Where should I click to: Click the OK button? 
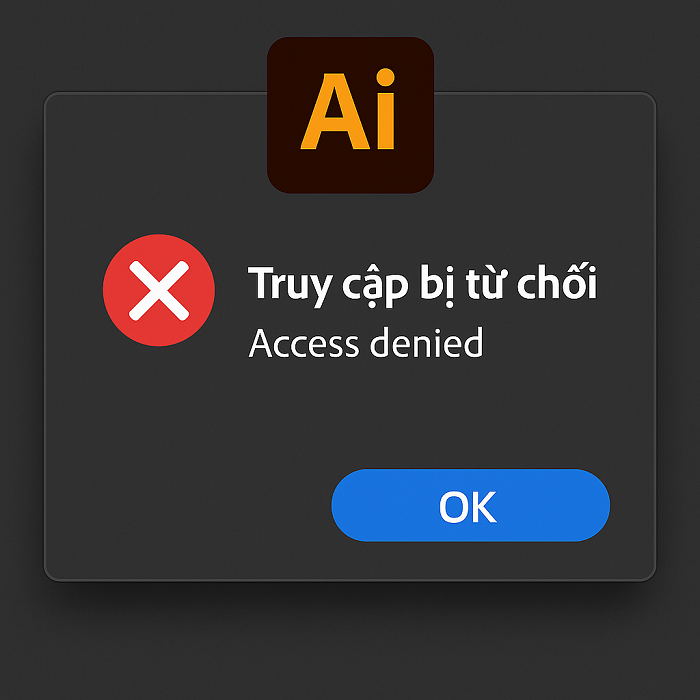(x=471, y=505)
